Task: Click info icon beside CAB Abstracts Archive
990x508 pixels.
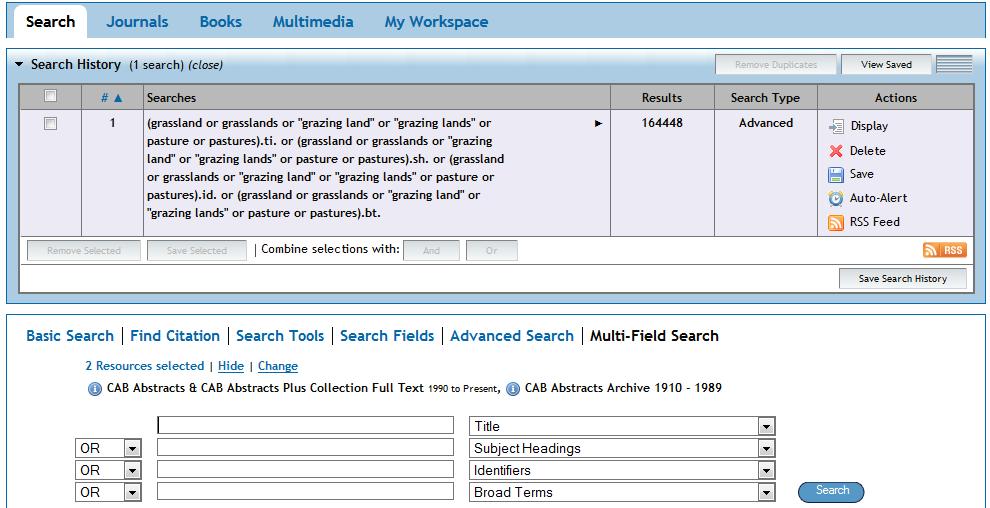Action: (x=513, y=389)
